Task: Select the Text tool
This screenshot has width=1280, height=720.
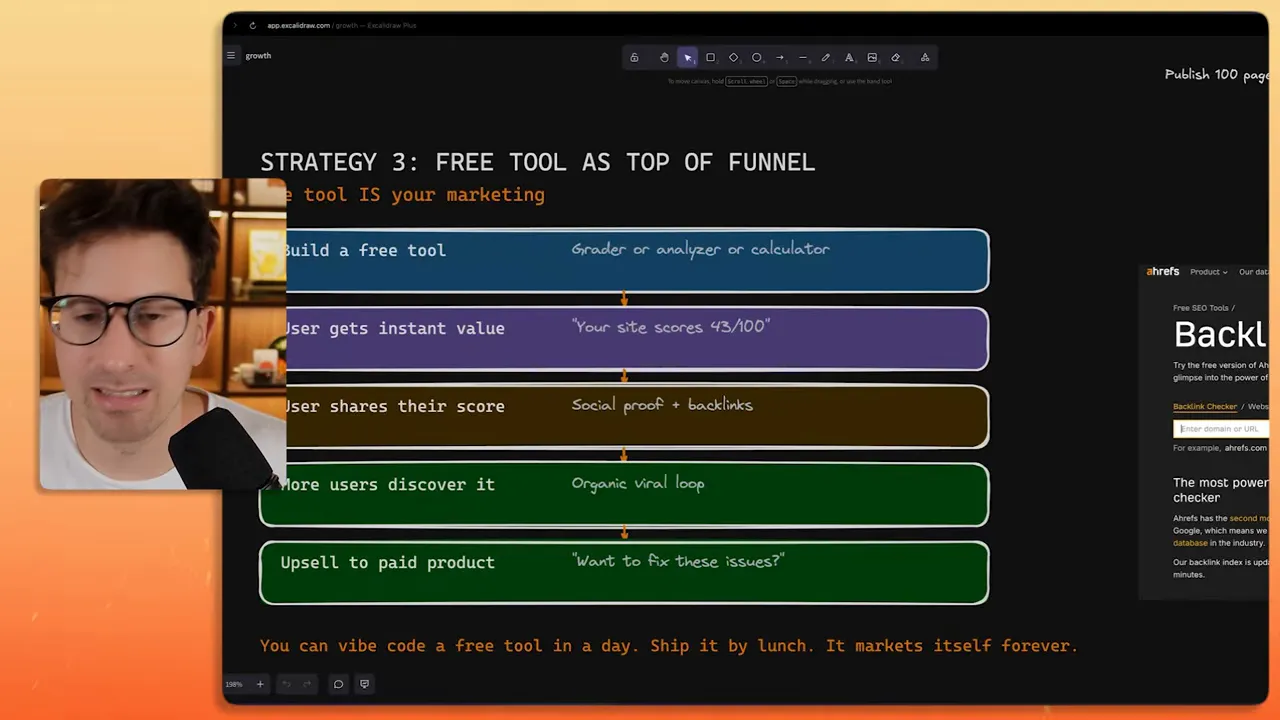Action: click(x=849, y=58)
